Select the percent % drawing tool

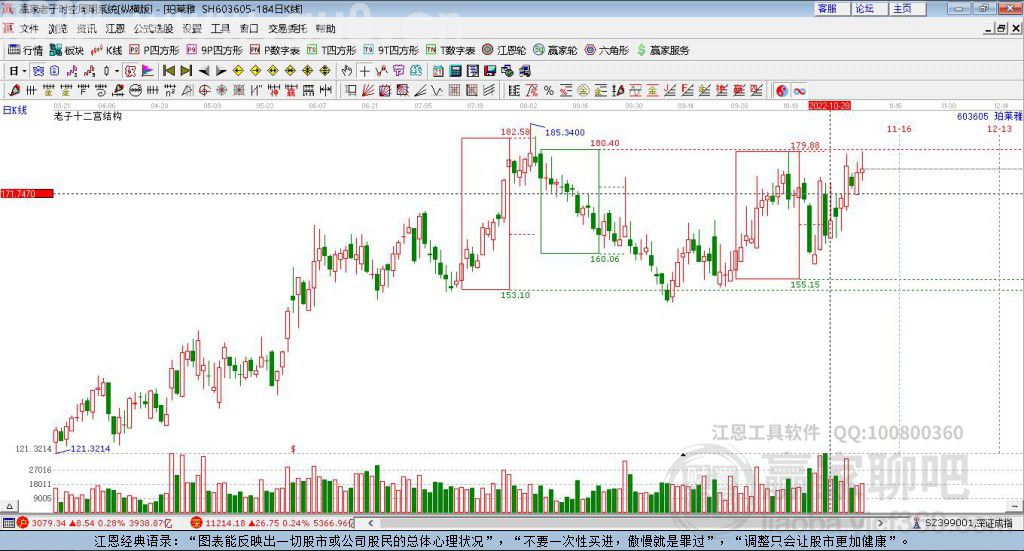point(549,90)
